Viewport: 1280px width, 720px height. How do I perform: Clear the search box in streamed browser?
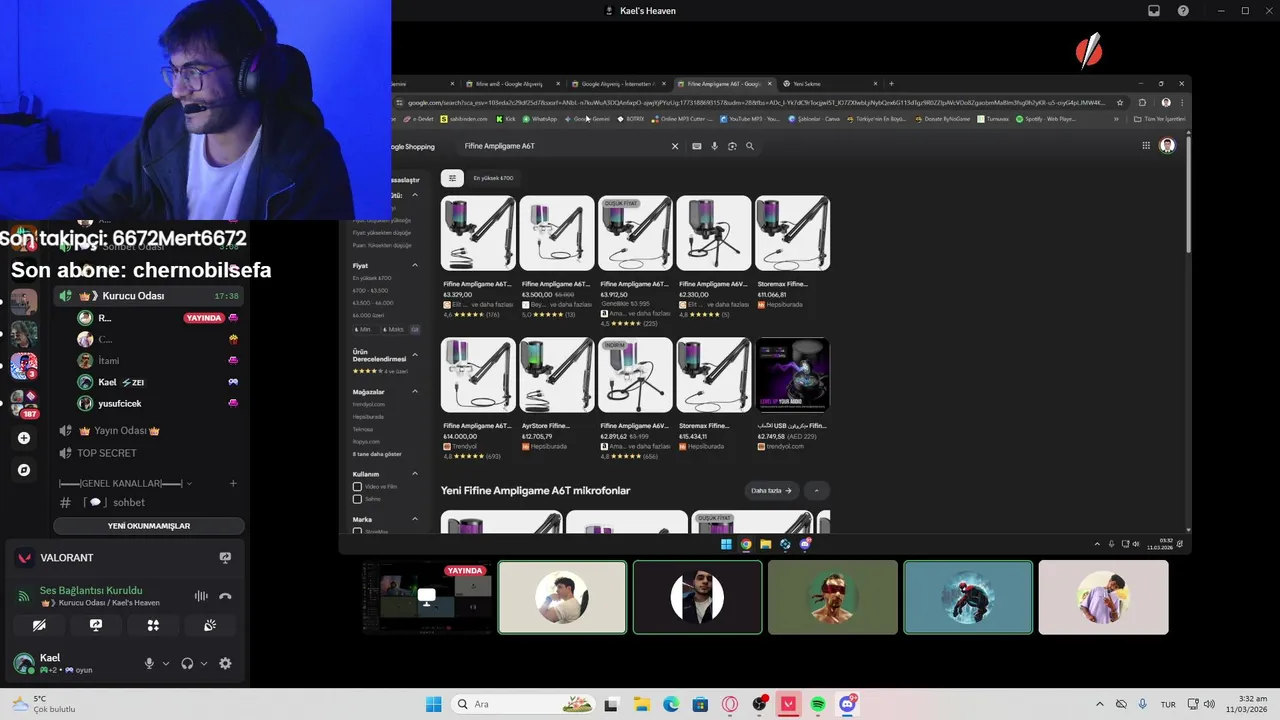(674, 146)
